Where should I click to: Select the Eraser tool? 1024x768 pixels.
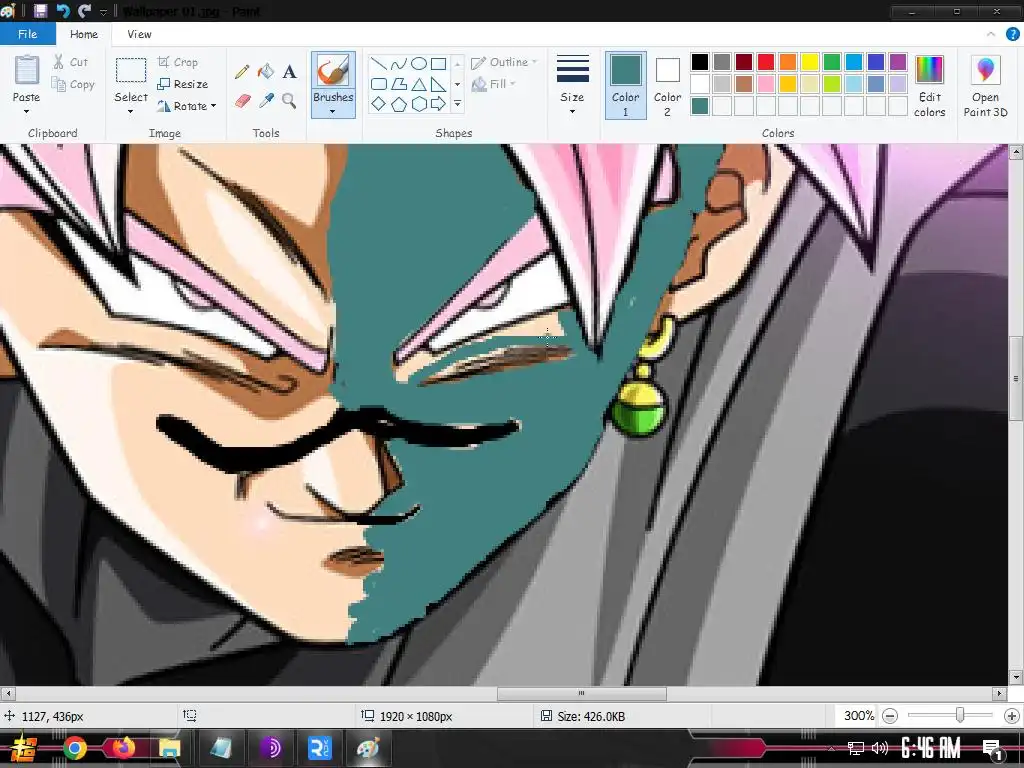[x=242, y=101]
